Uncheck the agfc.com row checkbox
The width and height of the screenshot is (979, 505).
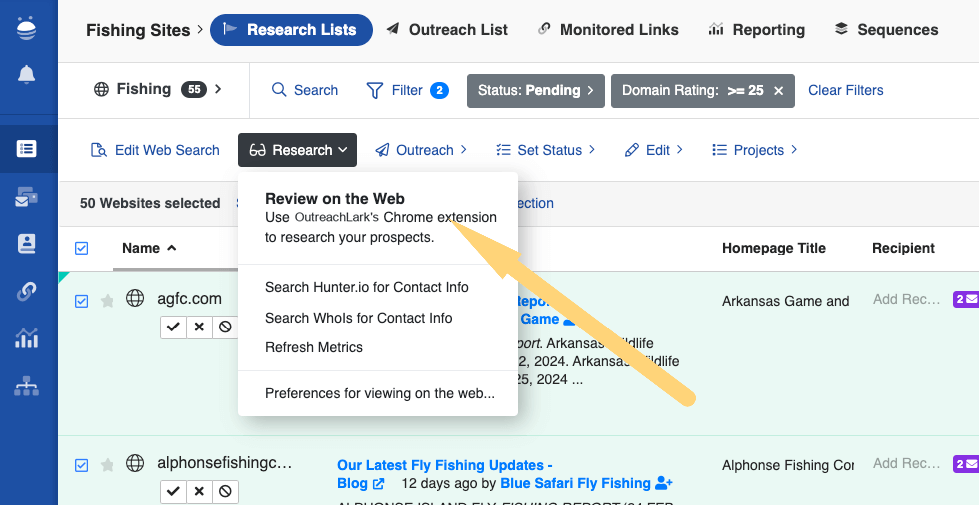pyautogui.click(x=81, y=302)
